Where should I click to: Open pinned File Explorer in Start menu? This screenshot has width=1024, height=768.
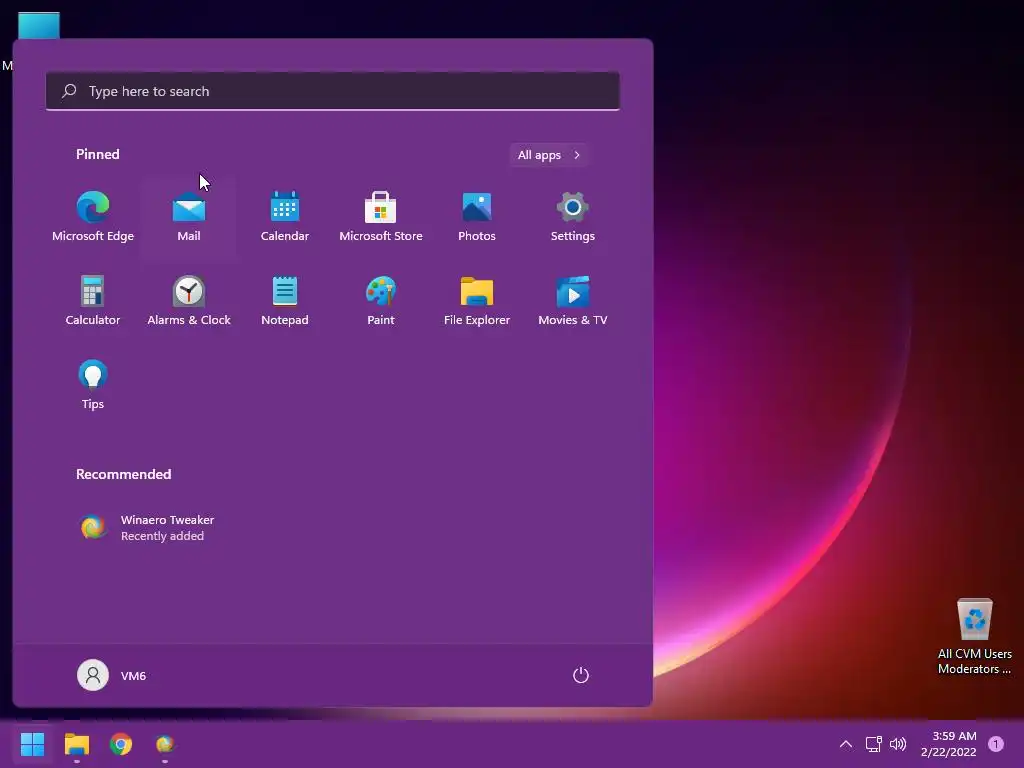coord(477,301)
